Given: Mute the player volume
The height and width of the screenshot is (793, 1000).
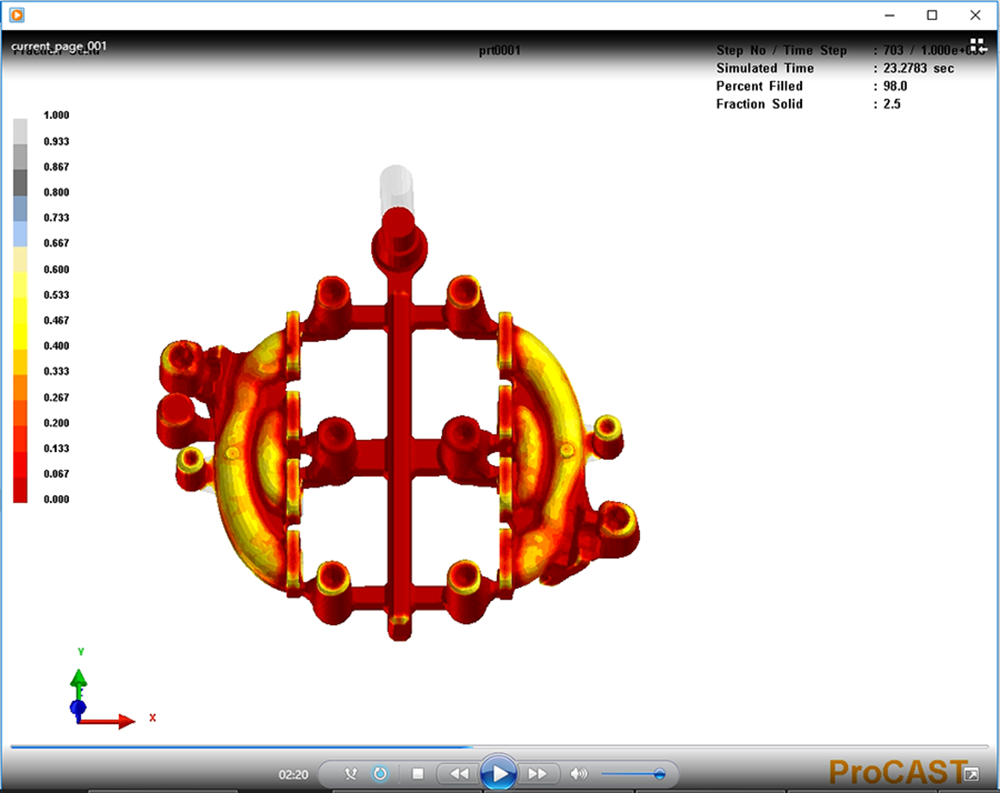Looking at the screenshot, I should pyautogui.click(x=578, y=774).
